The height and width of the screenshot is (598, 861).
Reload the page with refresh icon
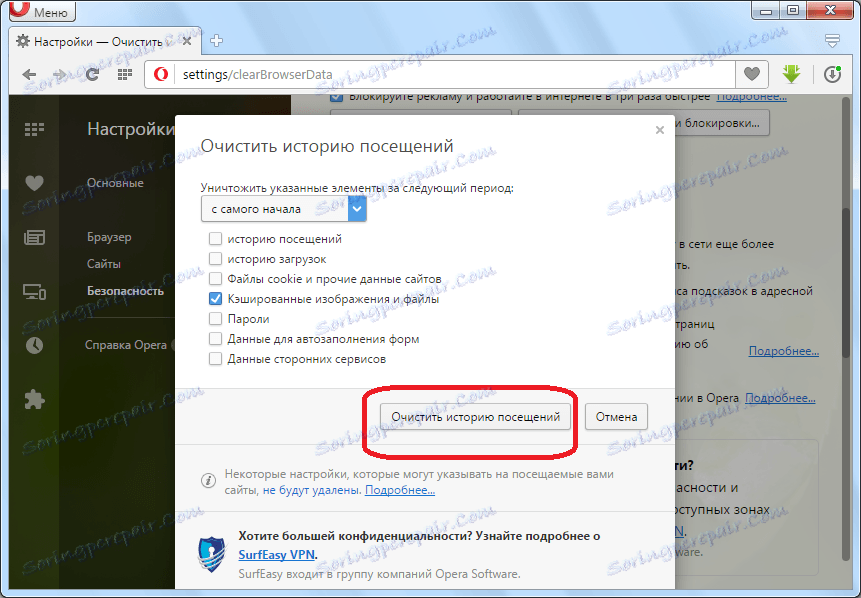[92, 74]
